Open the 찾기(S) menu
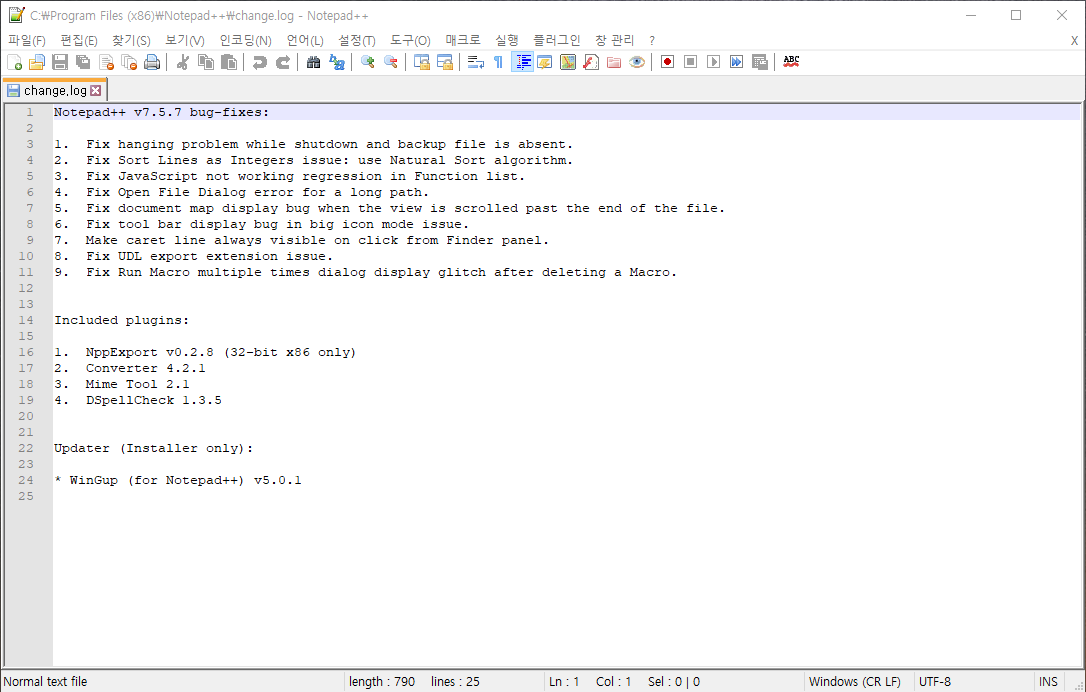The image size is (1086, 692). click(132, 41)
